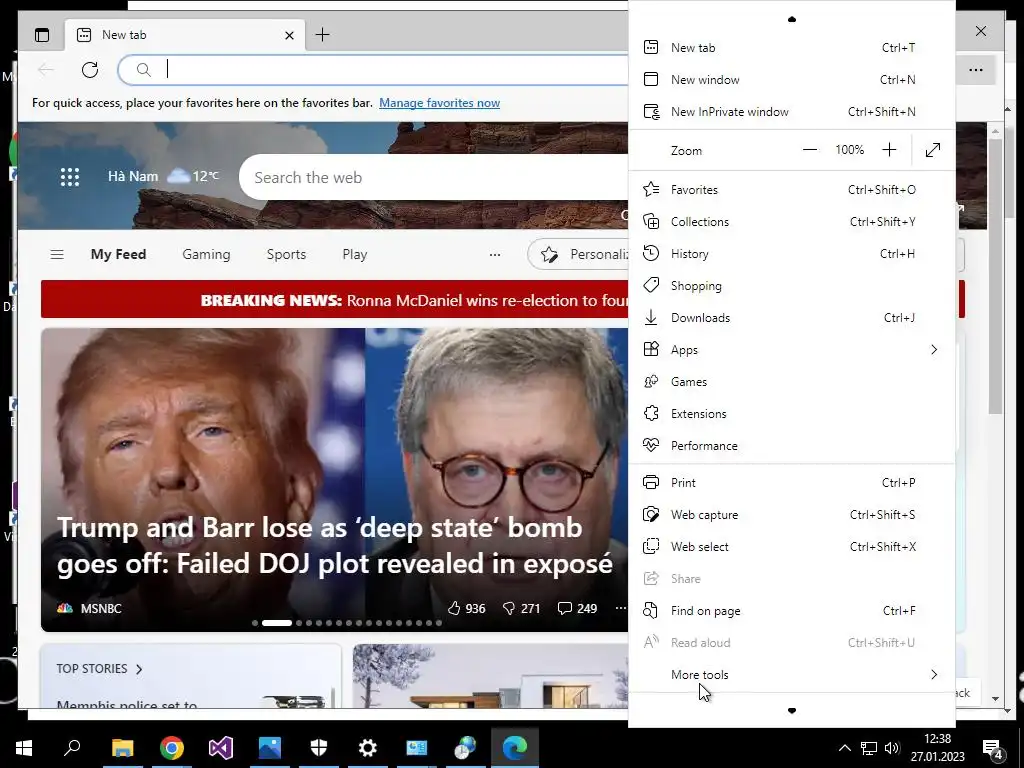Enter full screen via Zoom expand icon
Image resolution: width=1024 pixels, height=768 pixels.
(x=933, y=150)
